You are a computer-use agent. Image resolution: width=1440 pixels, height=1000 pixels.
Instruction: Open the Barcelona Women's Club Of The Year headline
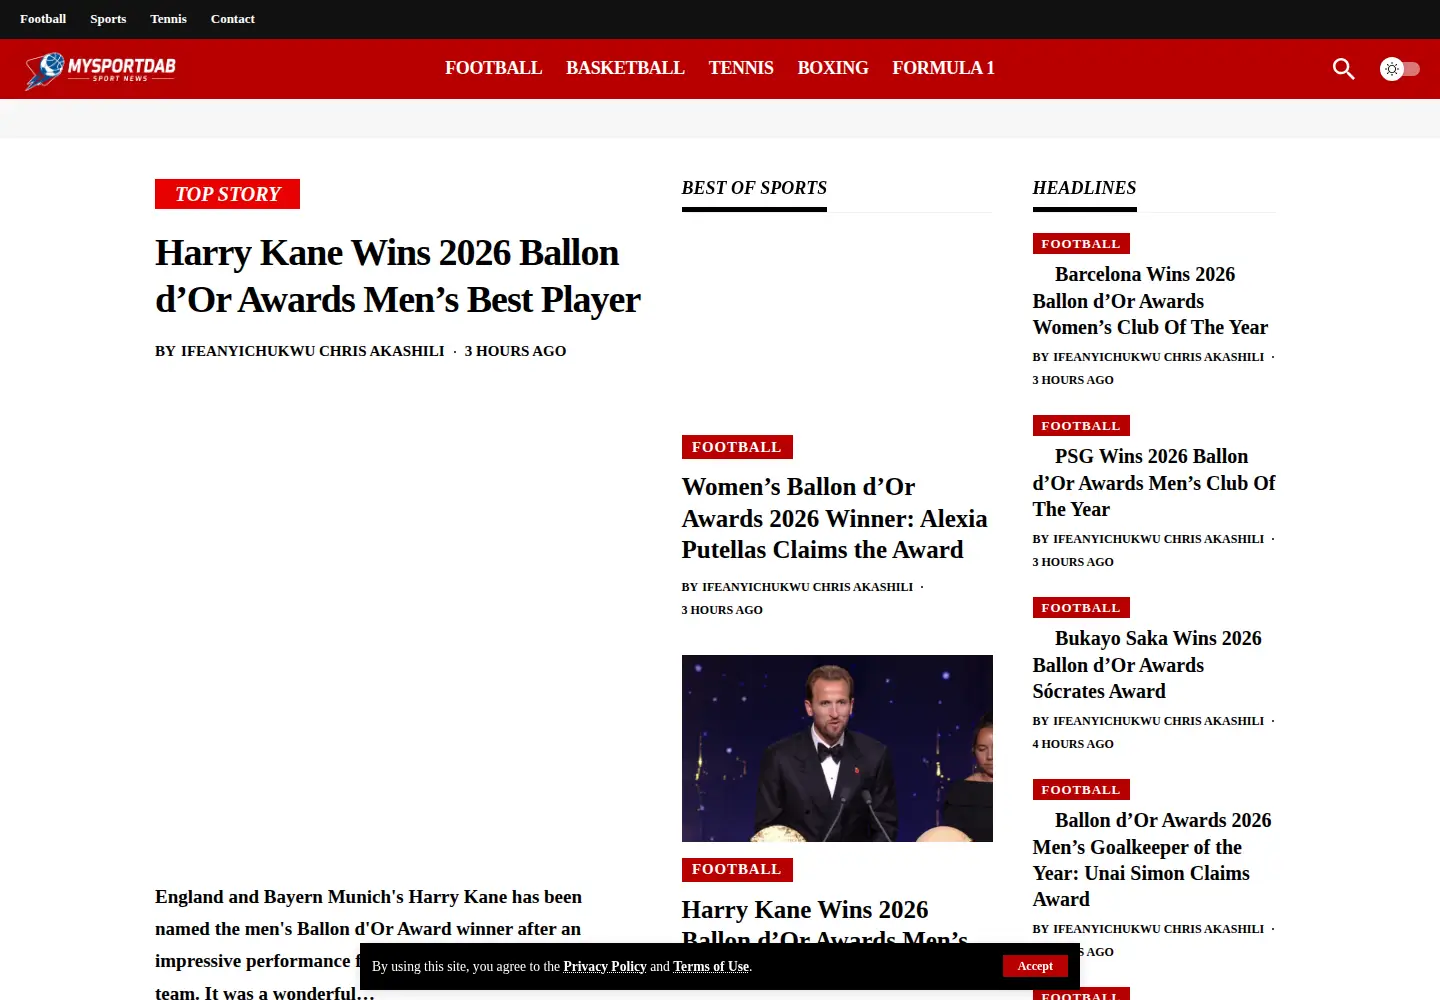coord(1151,300)
